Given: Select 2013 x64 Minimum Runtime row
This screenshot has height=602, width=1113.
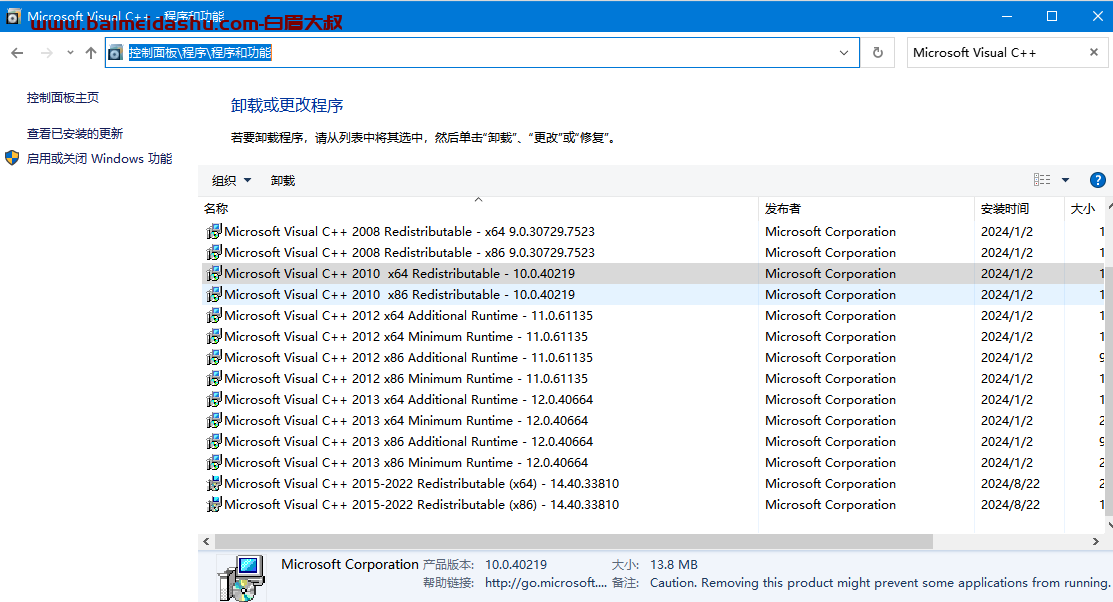Looking at the screenshot, I should 653,420.
